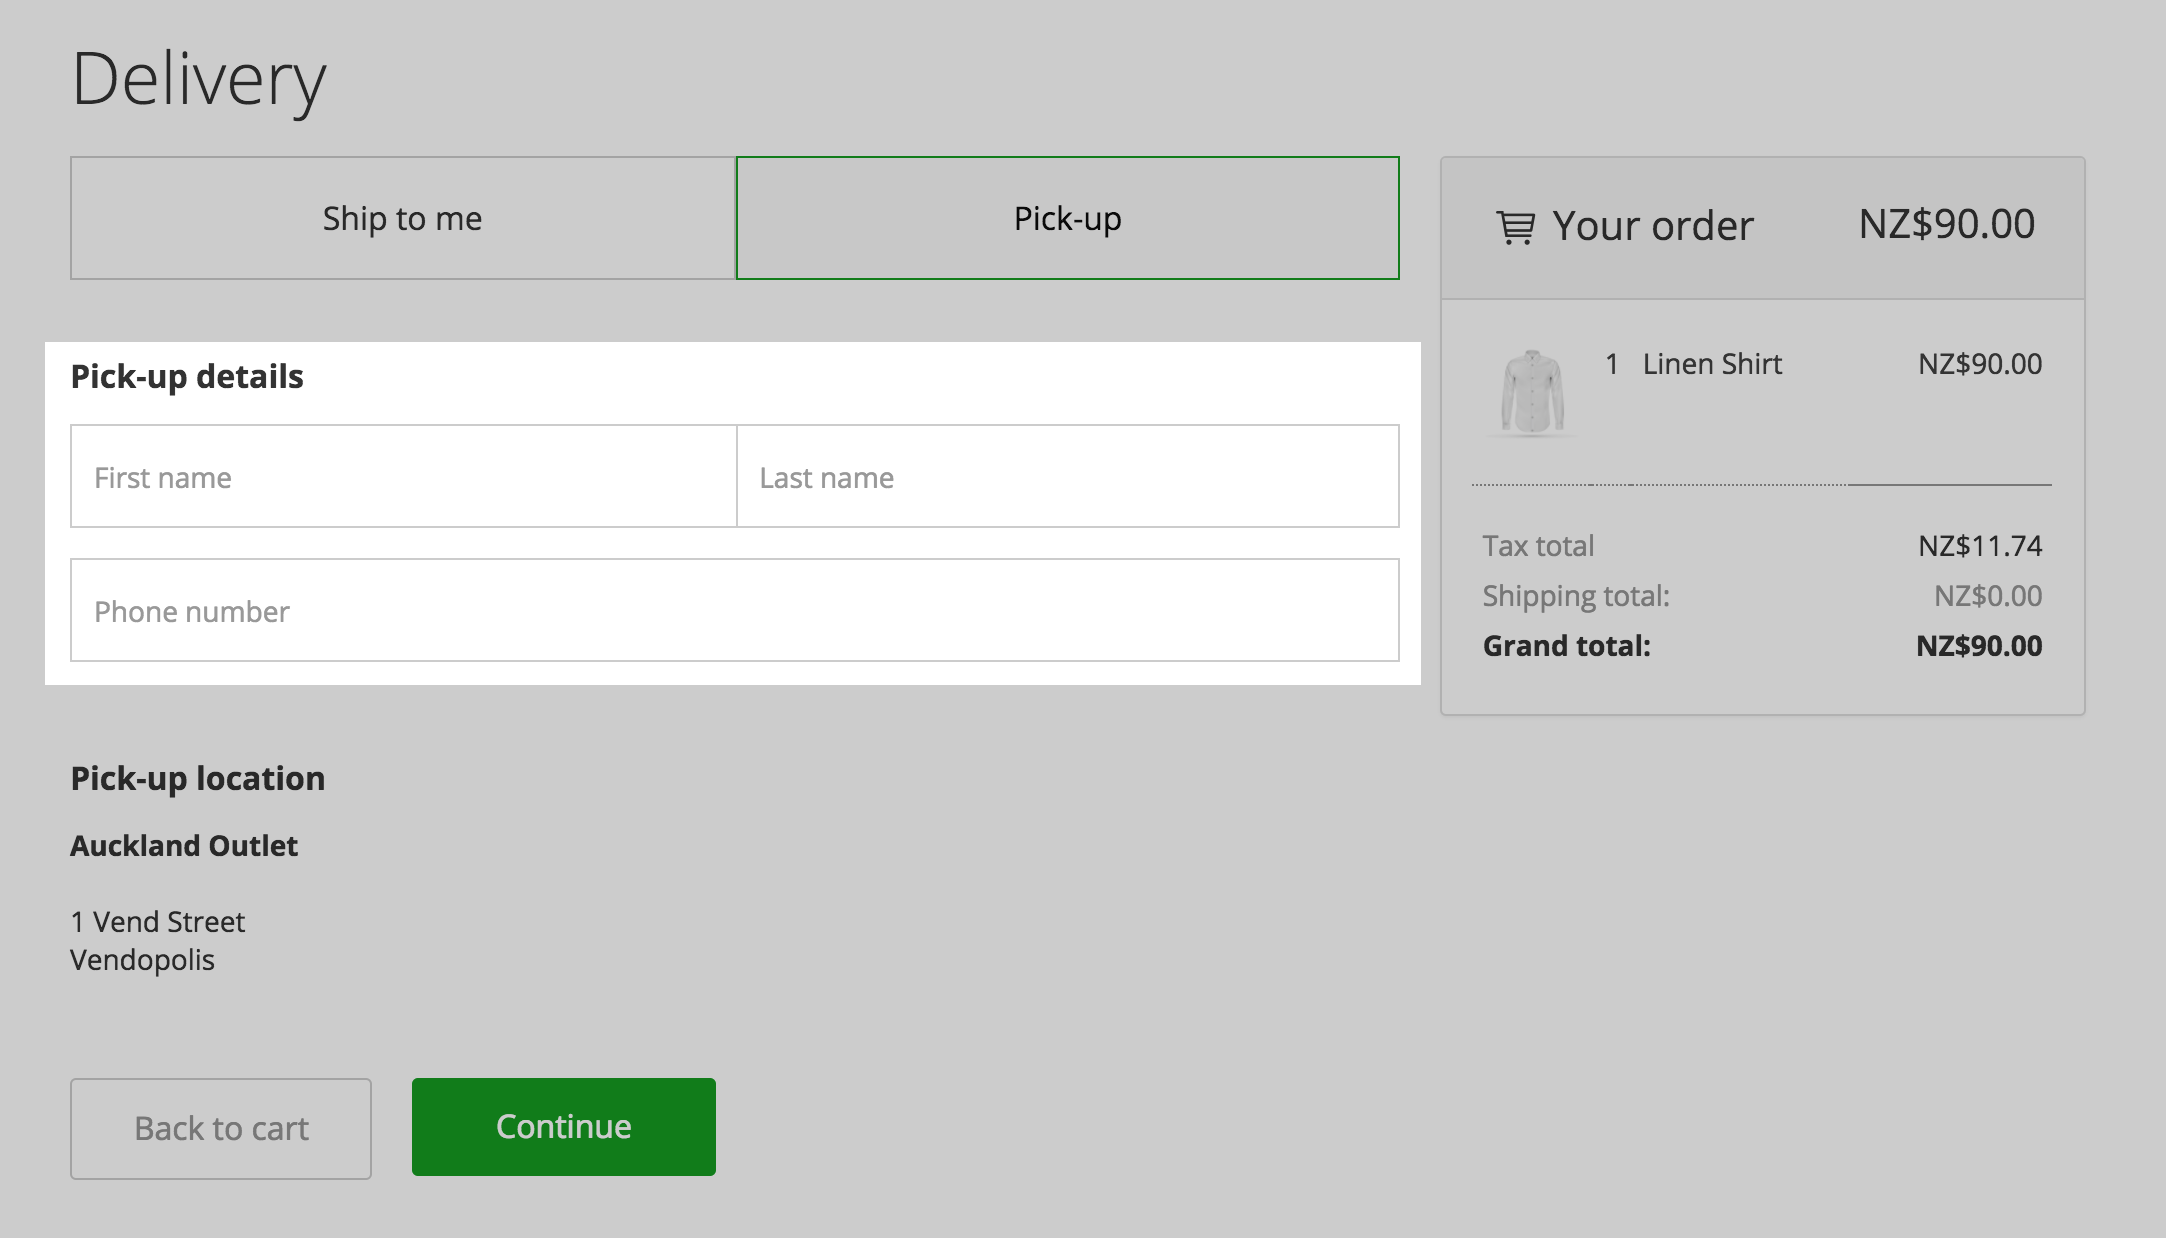Image resolution: width=2166 pixels, height=1238 pixels.
Task: Click the Pick-up details heading
Action: point(187,377)
